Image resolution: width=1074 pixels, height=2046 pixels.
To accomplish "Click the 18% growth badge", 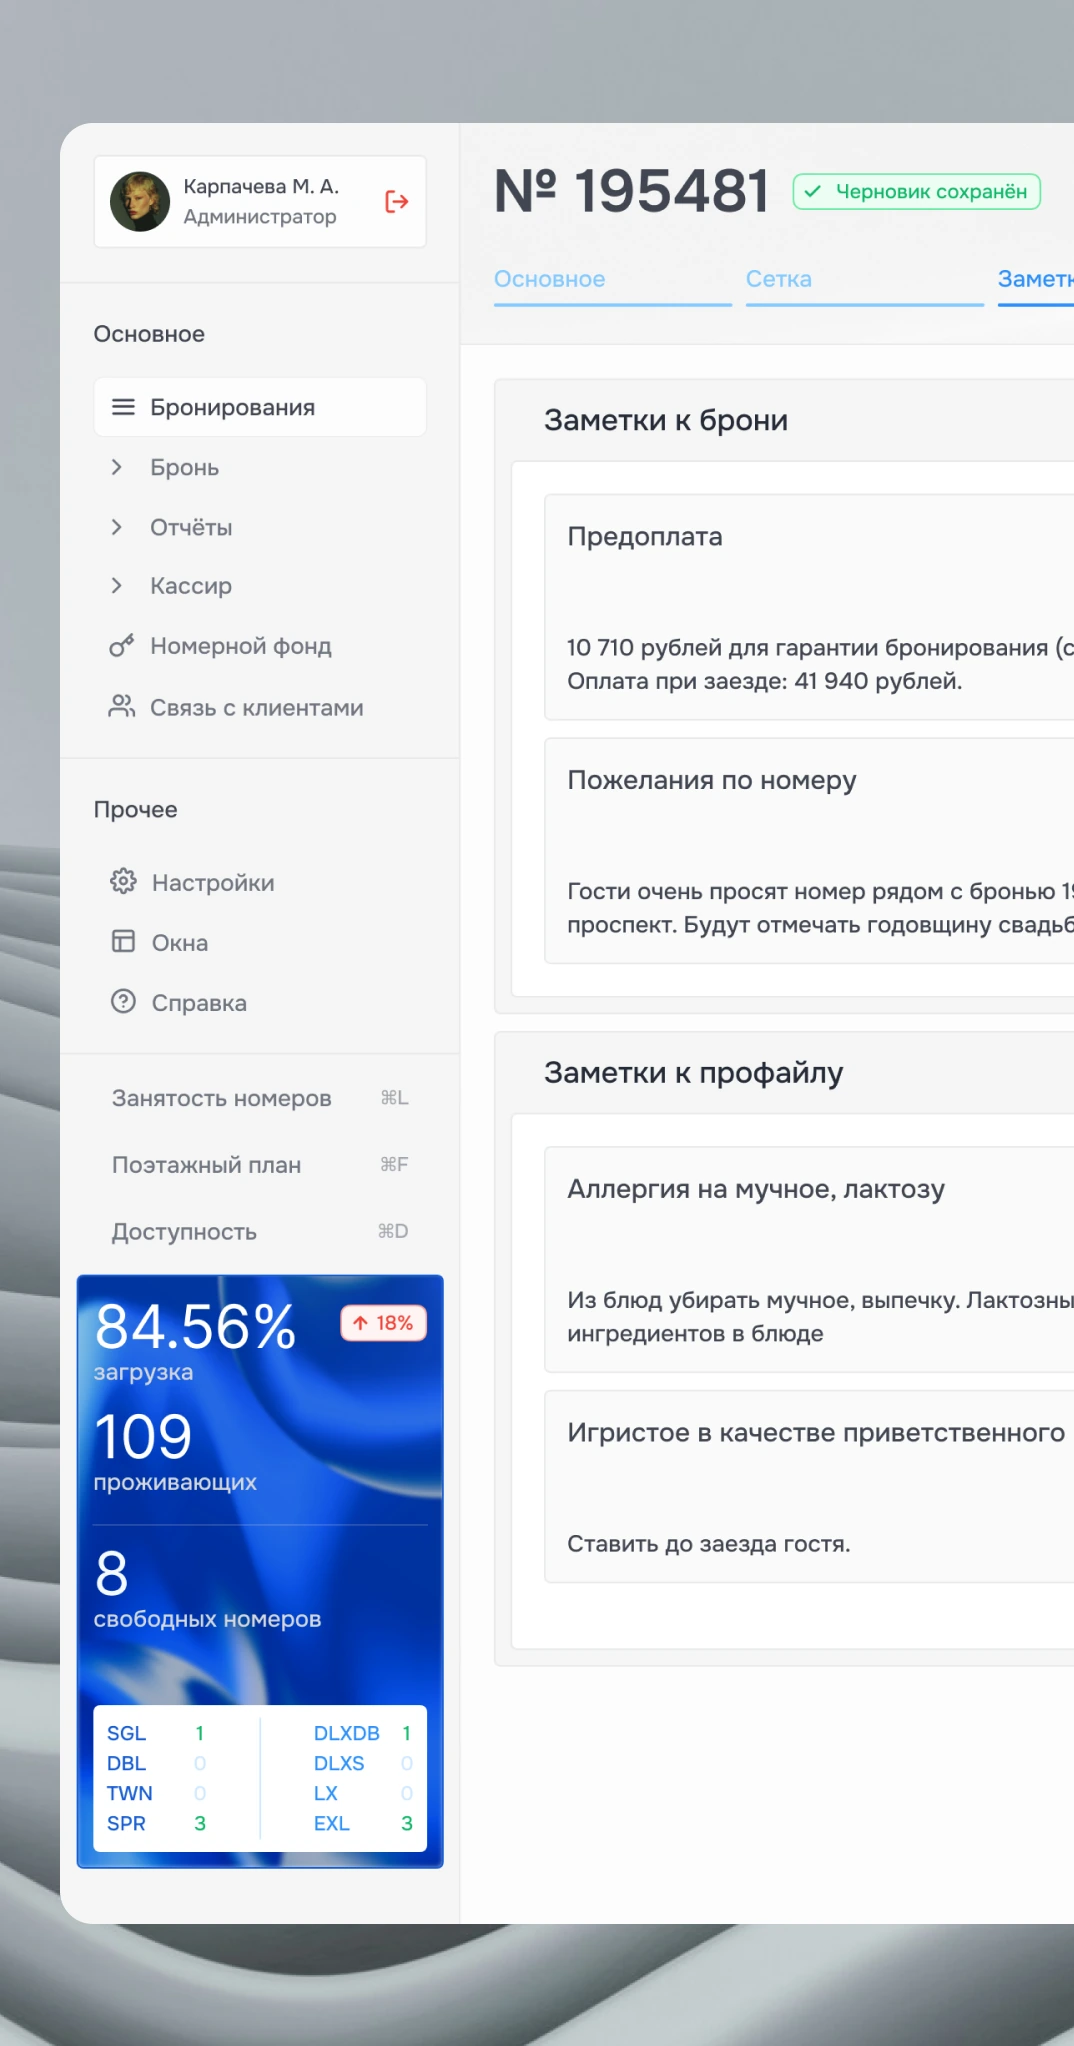I will [x=384, y=1323].
